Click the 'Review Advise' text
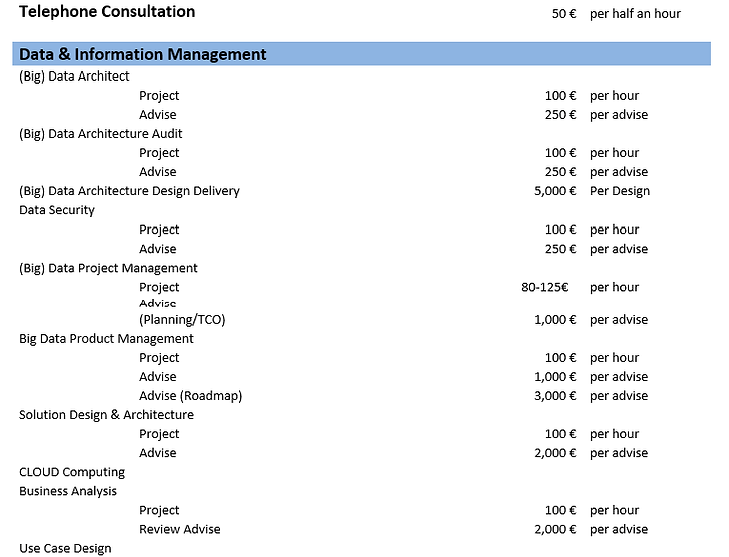The width and height of the screenshot is (729, 557). point(179,530)
